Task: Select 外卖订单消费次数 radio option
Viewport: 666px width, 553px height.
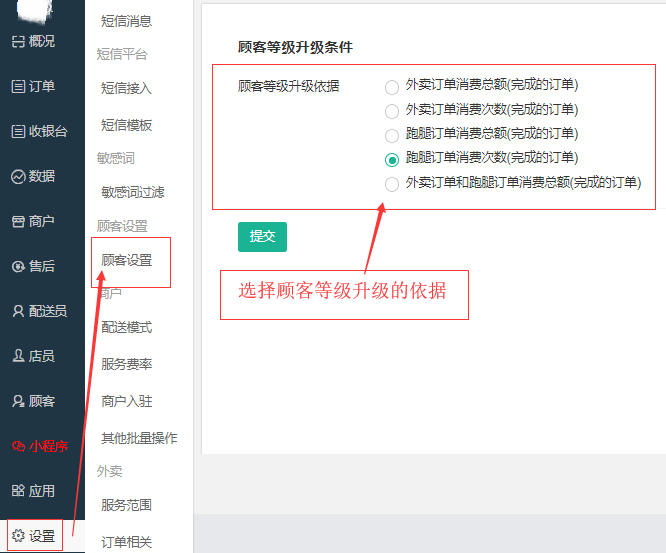Action: pos(392,111)
